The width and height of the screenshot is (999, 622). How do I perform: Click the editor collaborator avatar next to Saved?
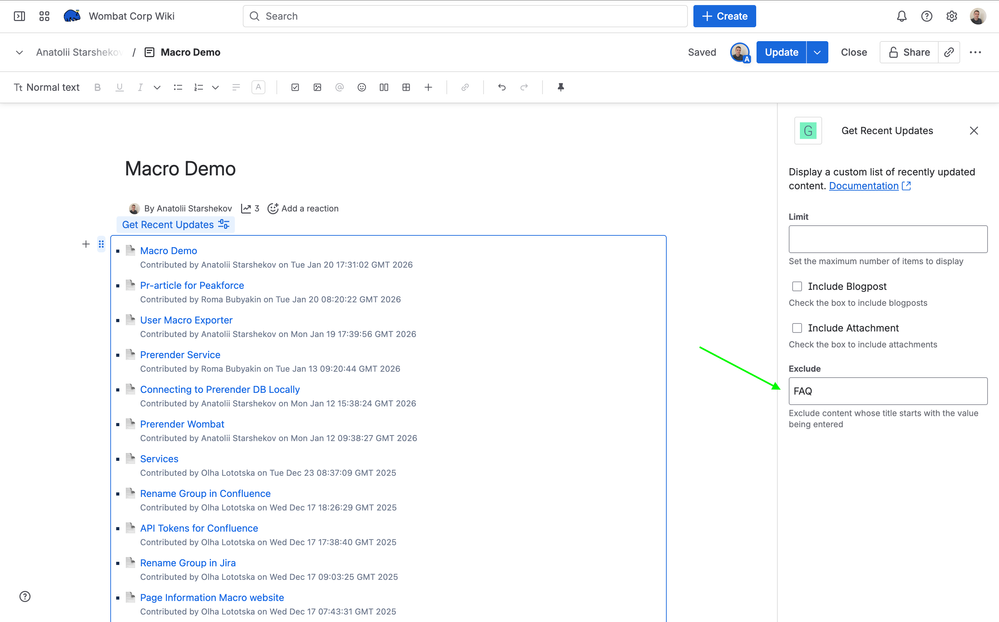coord(740,52)
